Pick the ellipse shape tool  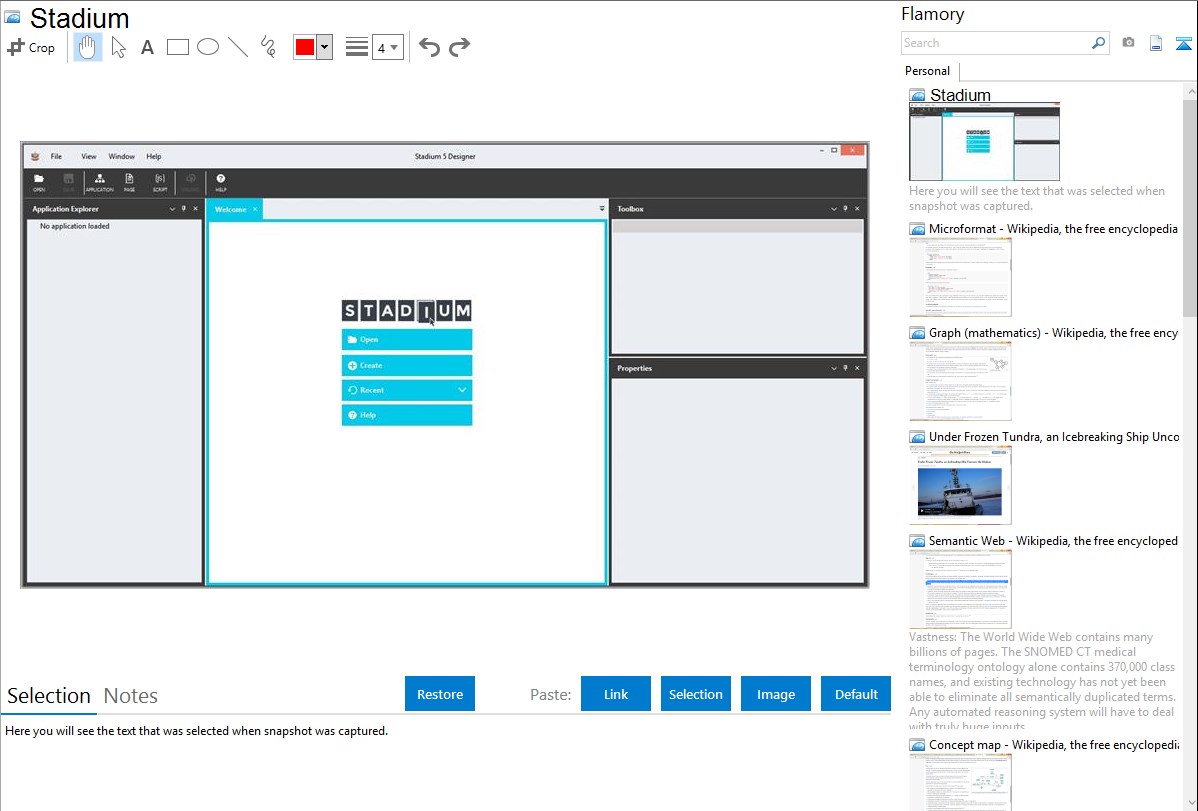(208, 47)
